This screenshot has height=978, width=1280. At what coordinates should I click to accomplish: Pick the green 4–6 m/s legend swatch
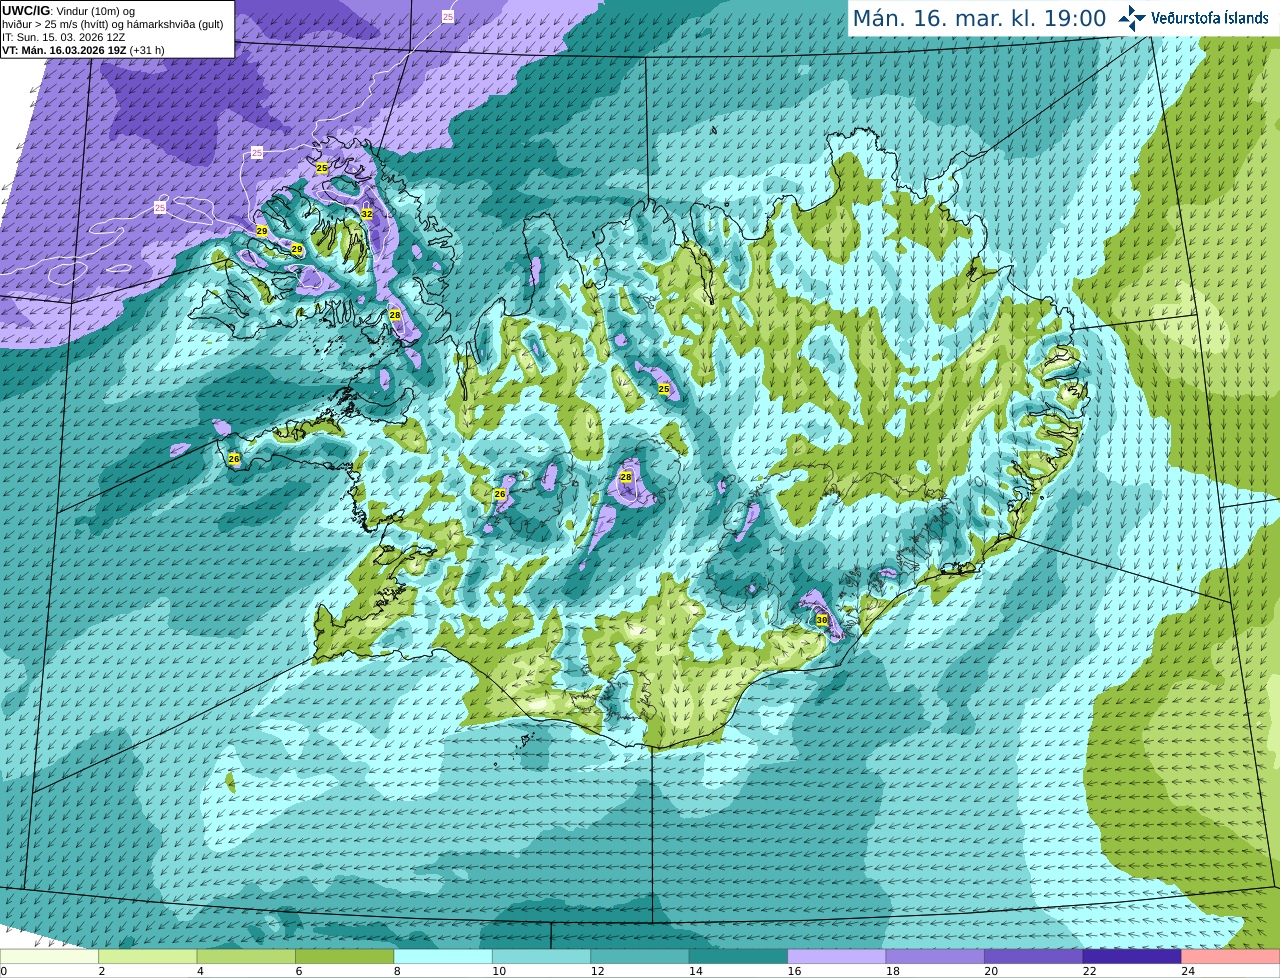click(x=246, y=956)
